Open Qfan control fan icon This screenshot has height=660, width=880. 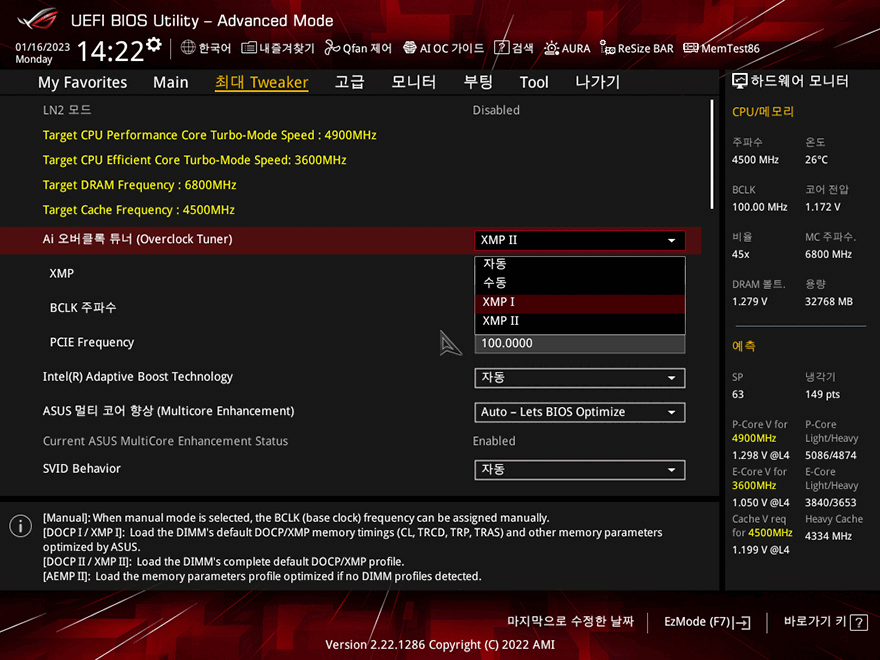[332, 48]
